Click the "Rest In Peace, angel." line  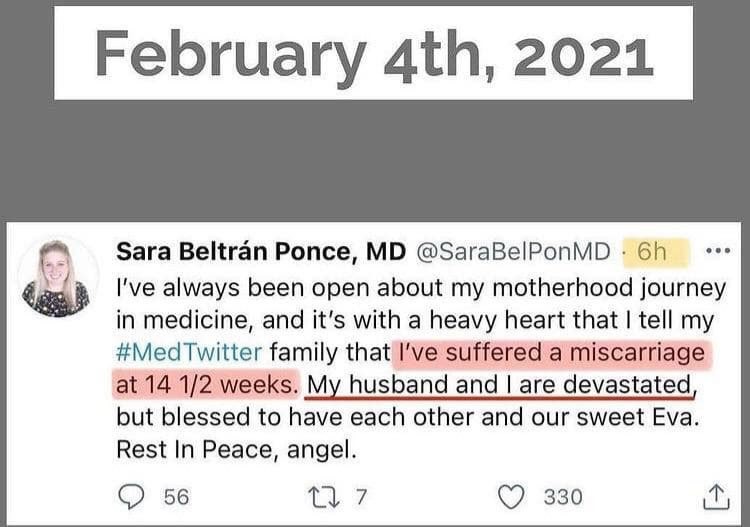point(236,450)
